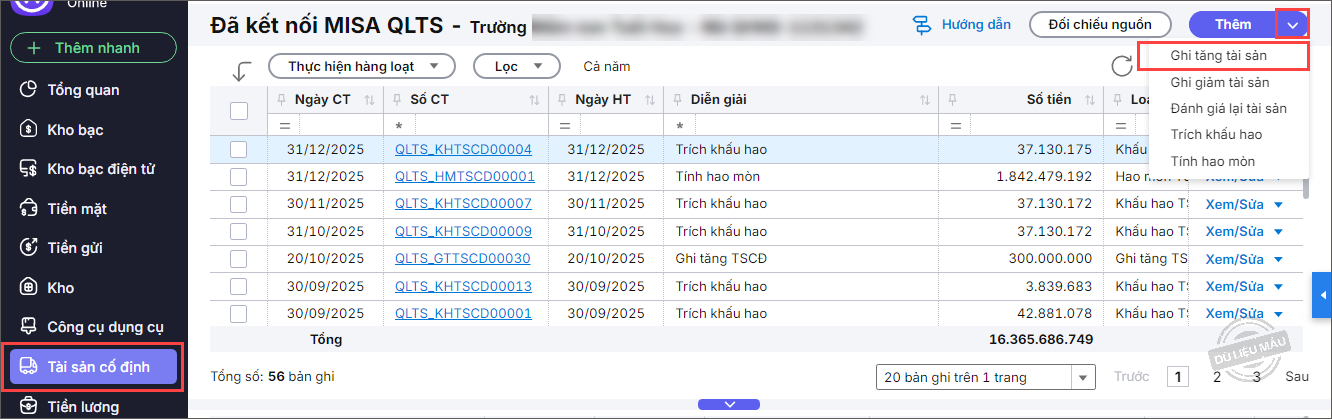The image size is (1332, 419).
Task: Click sort icon on Số CT column
Action: pyautogui.click(x=533, y=100)
